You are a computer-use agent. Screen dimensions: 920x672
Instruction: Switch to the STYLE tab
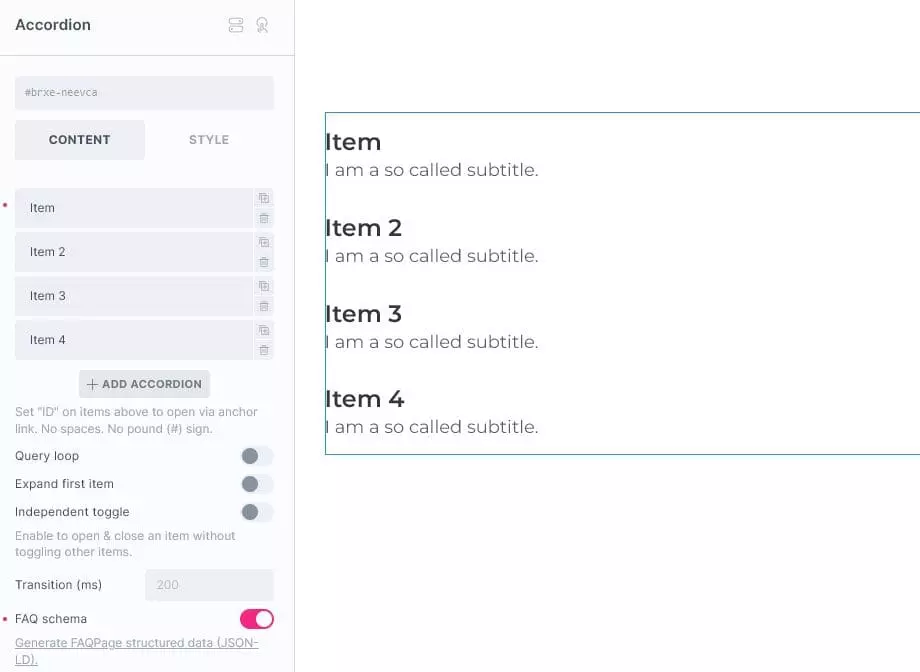point(209,140)
